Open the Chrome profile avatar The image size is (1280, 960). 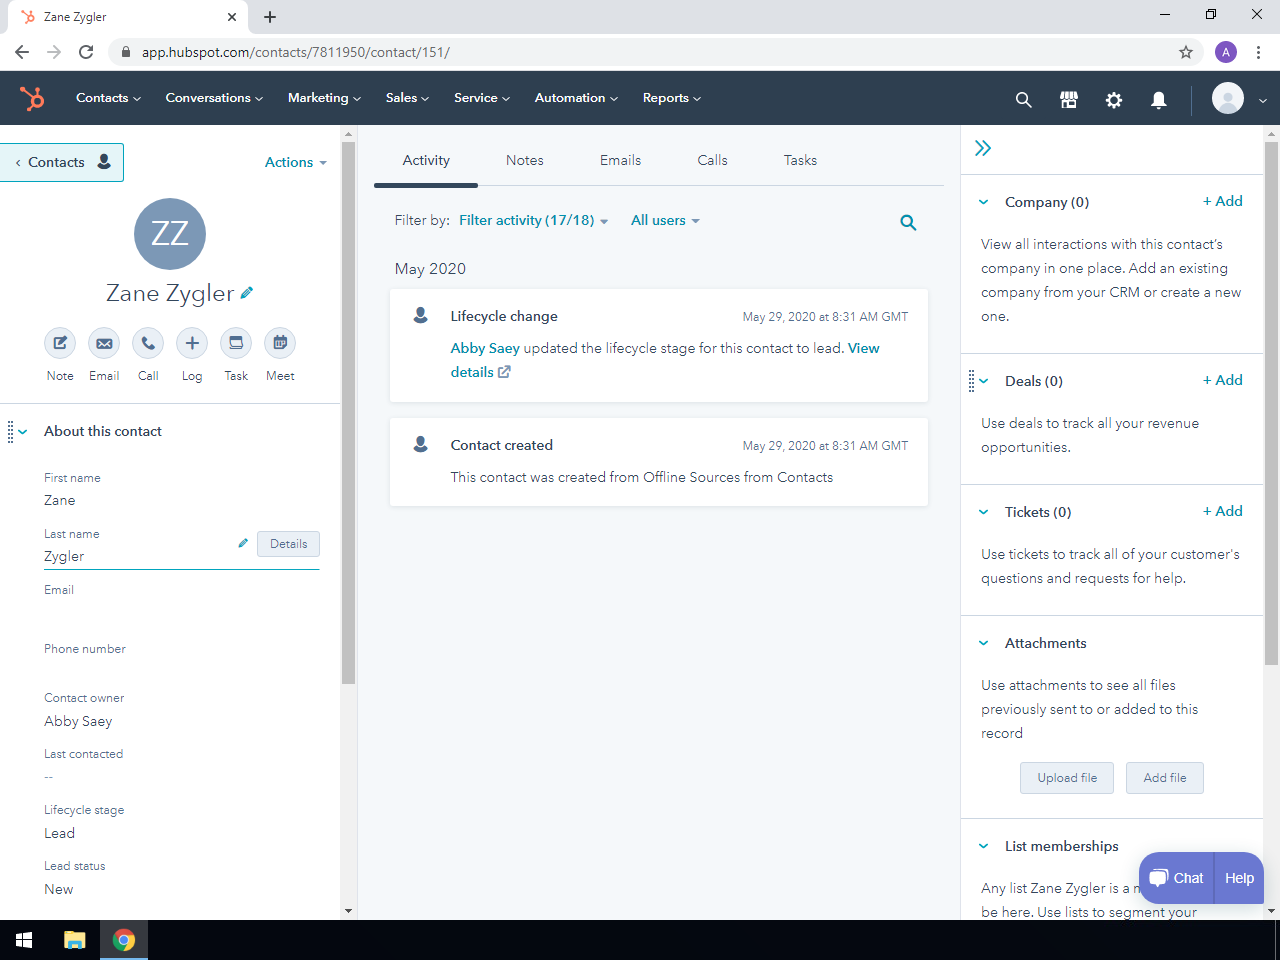click(1226, 52)
